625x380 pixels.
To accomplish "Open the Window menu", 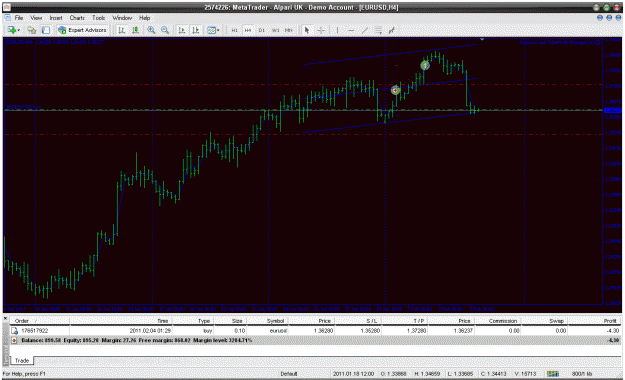I will 122,18.
